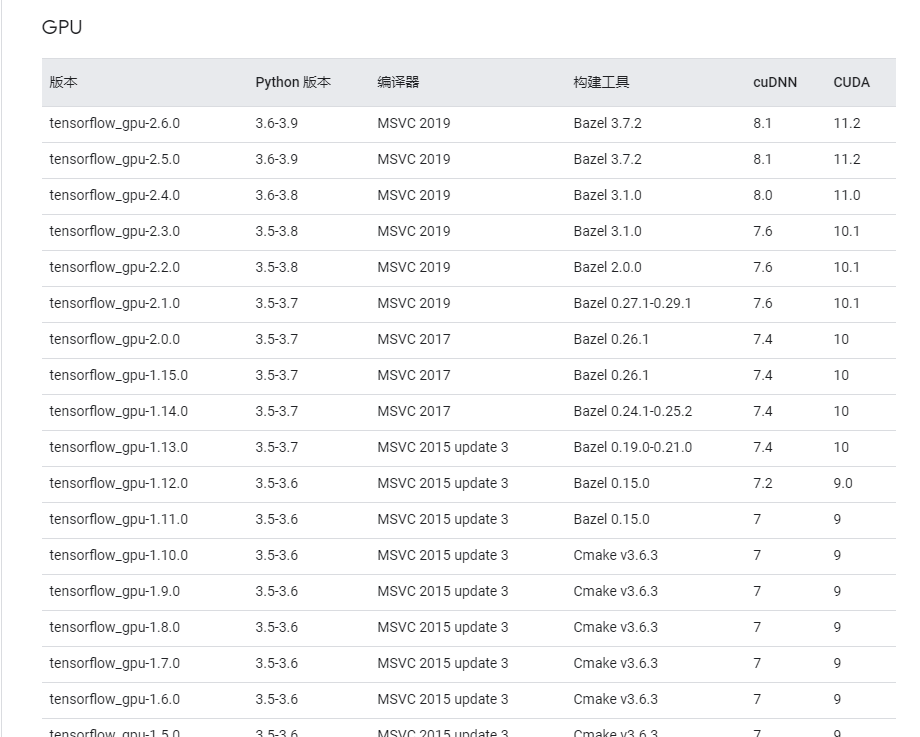The image size is (920, 737).
Task: Click tensorflow_gpu-1.15.0 version cell
Action: pos(119,376)
